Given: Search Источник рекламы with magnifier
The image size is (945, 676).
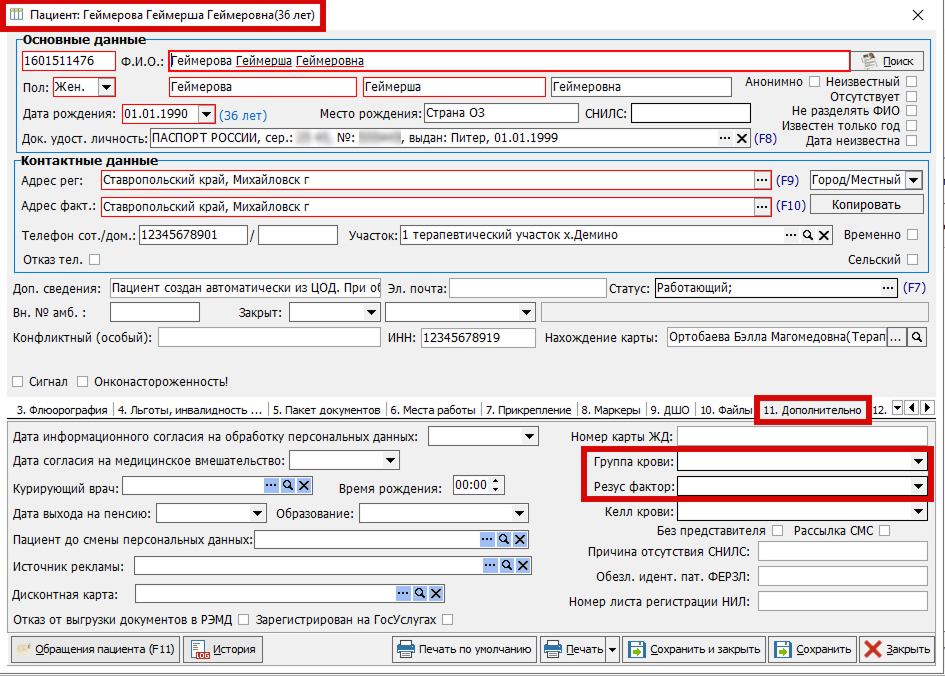Looking at the screenshot, I should (507, 565).
